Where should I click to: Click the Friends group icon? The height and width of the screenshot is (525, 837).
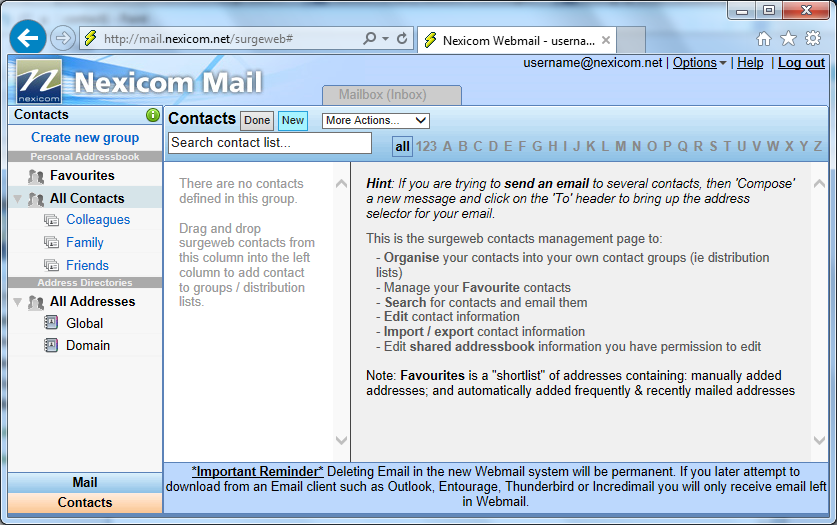tap(51, 265)
